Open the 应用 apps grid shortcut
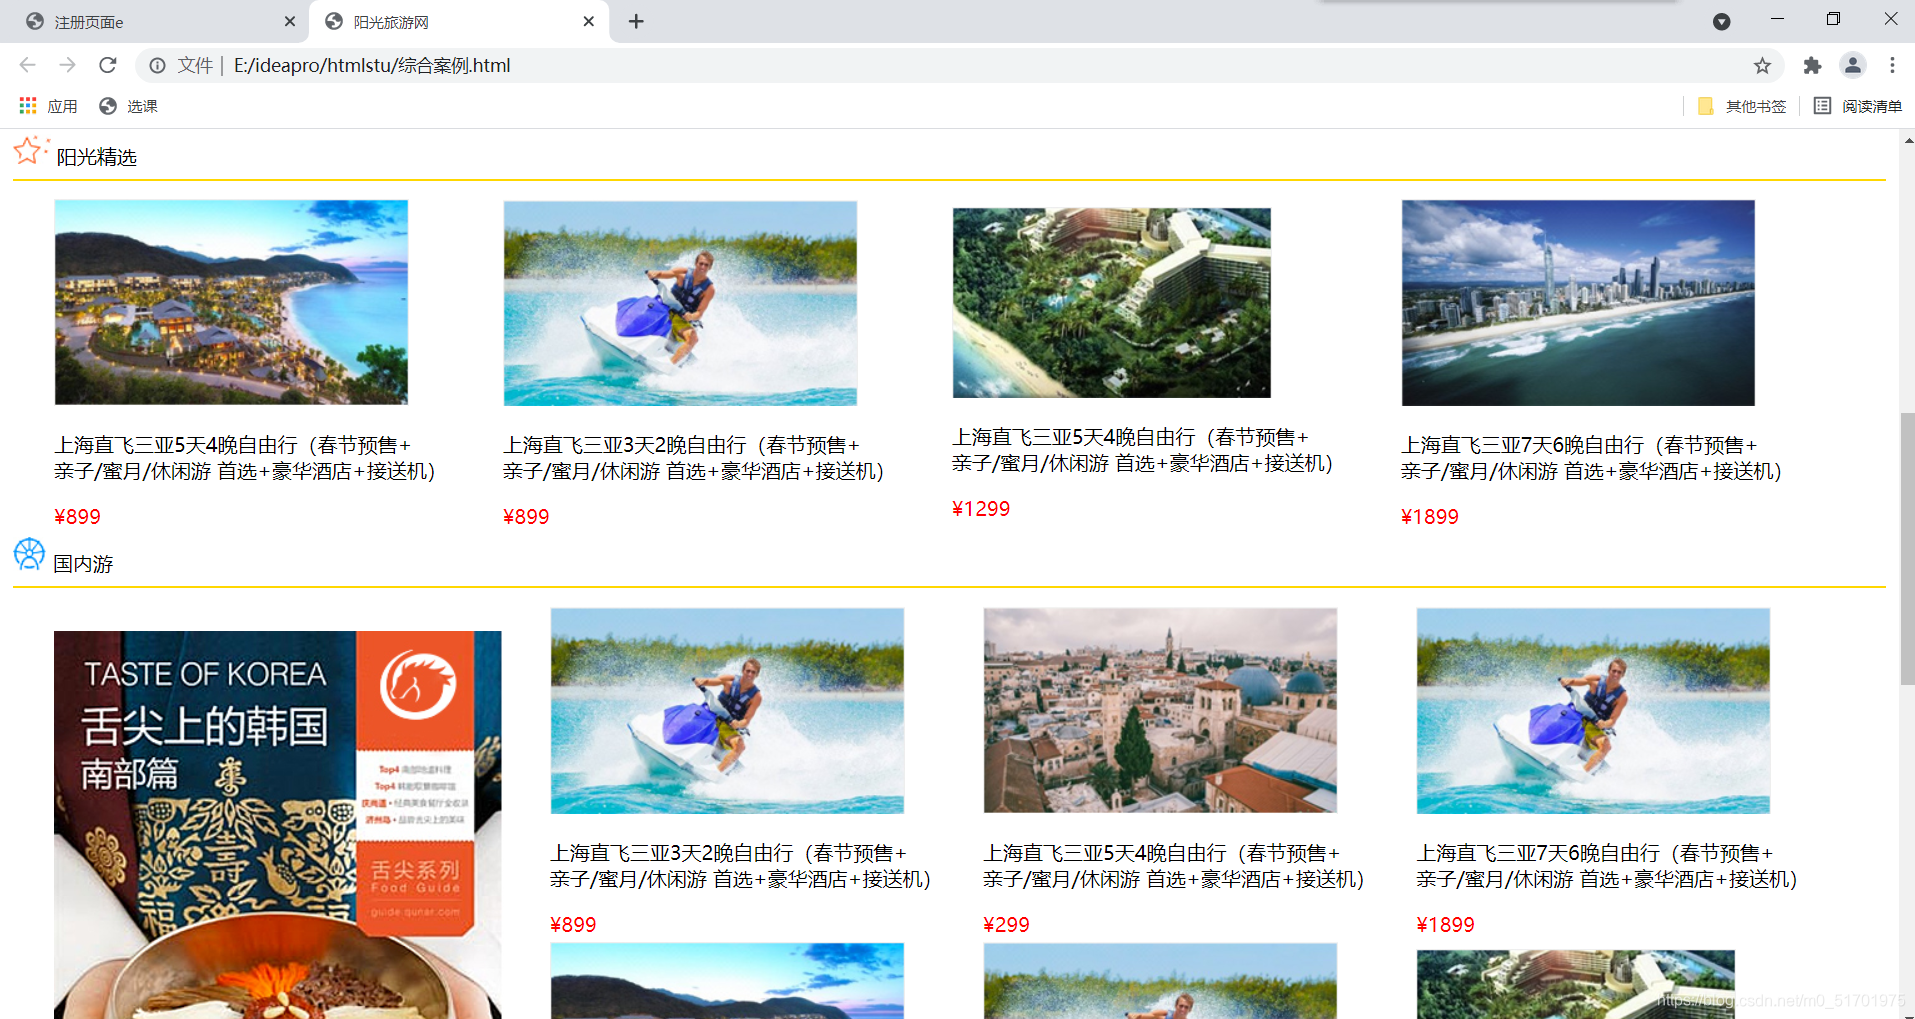Image resolution: width=1915 pixels, height=1019 pixels. pyautogui.click(x=48, y=106)
